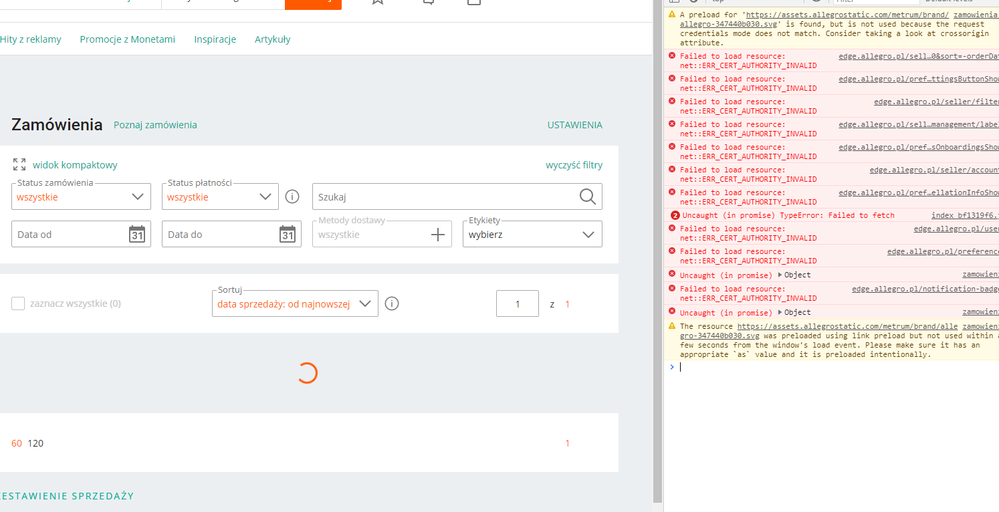Viewport: 999px width, 512px height.
Task: Click info icon beside Status płatności
Action: pyautogui.click(x=292, y=197)
